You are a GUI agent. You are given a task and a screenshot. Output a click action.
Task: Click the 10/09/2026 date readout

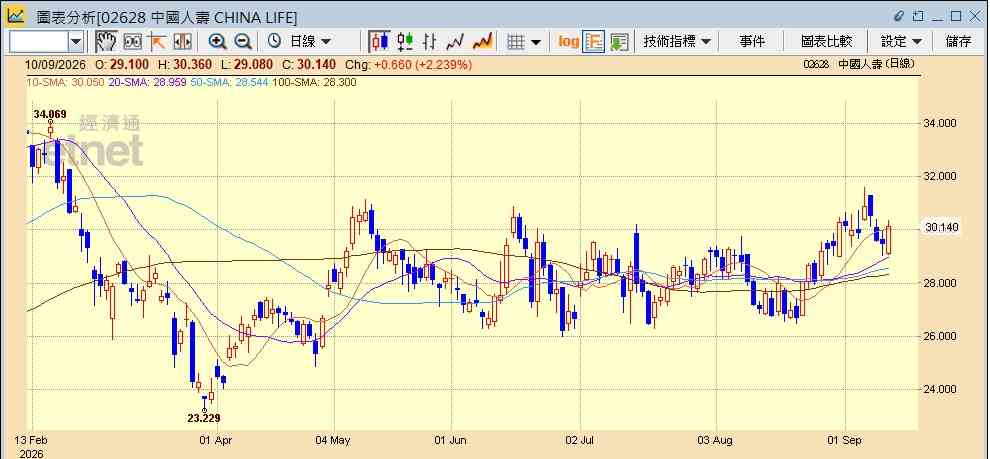(x=57, y=64)
